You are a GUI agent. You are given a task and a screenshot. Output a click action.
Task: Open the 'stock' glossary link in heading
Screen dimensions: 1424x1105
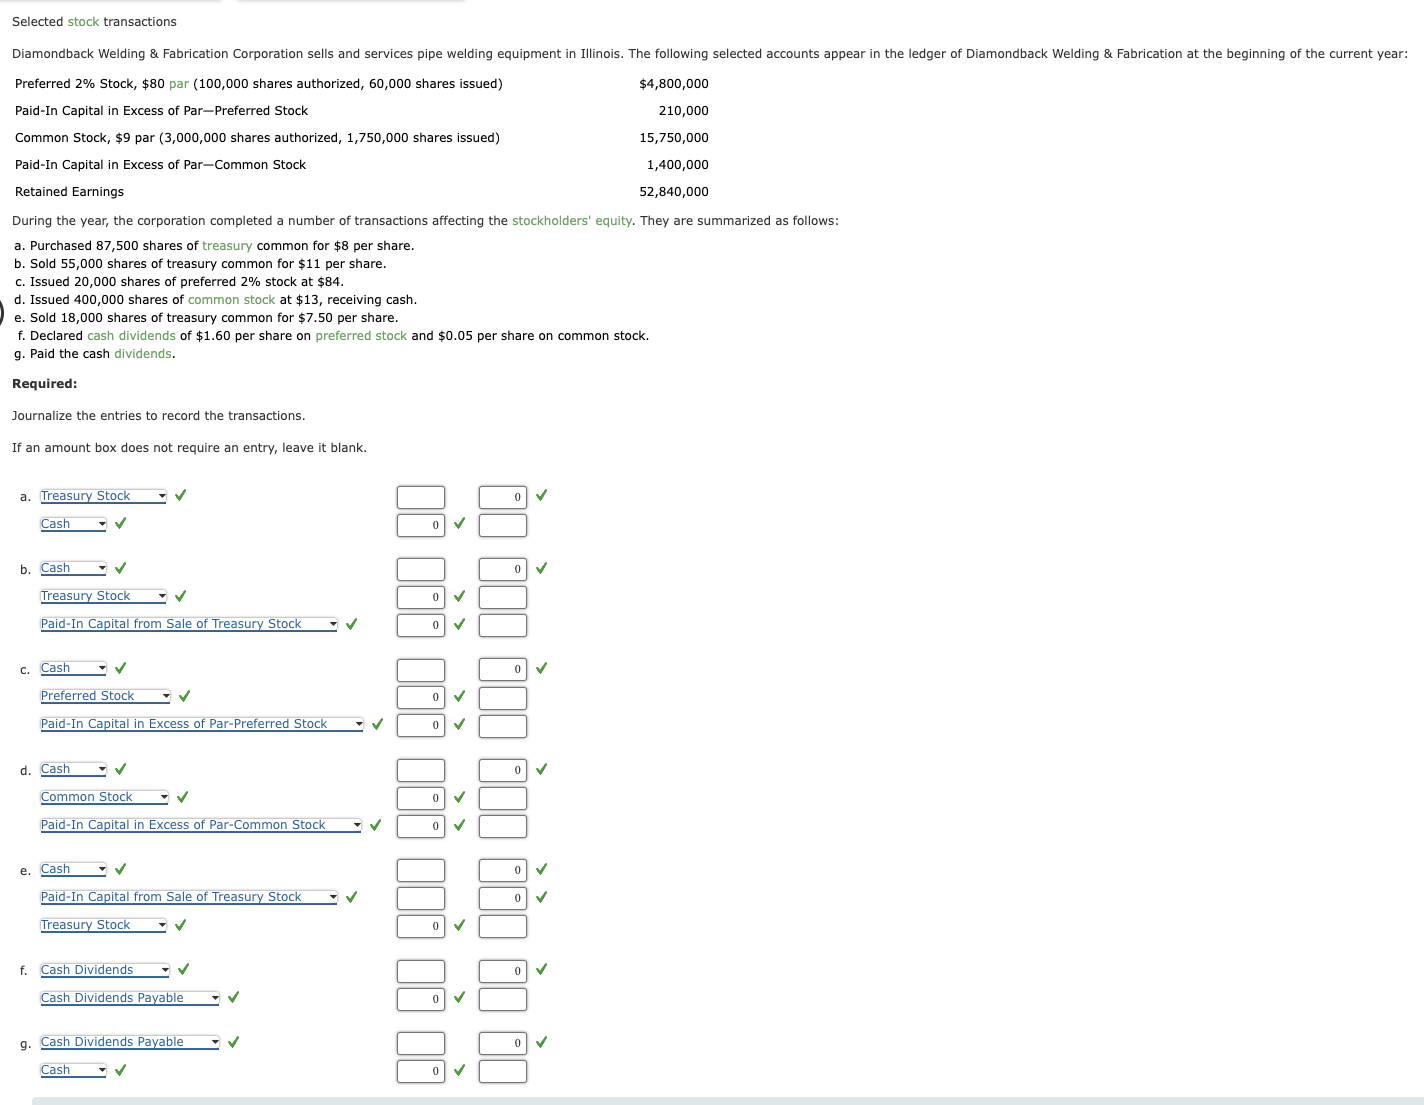tap(83, 22)
